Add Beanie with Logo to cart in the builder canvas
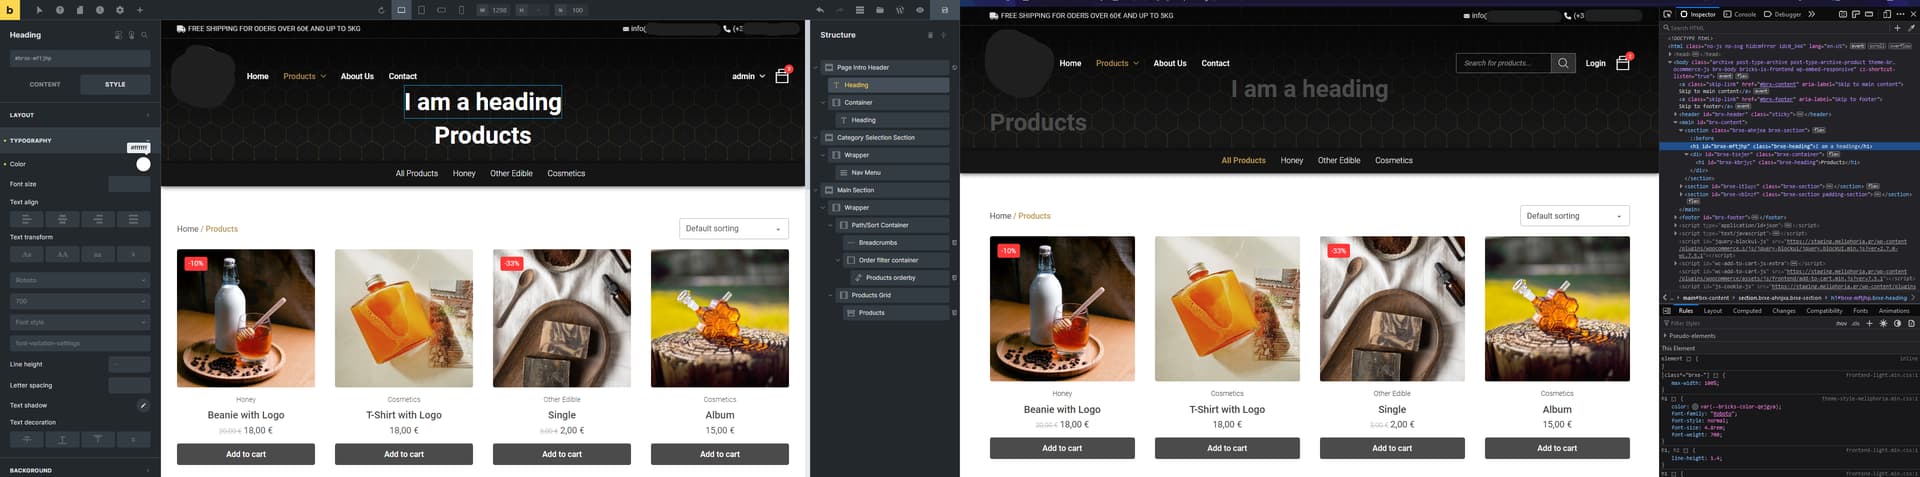 click(246, 454)
